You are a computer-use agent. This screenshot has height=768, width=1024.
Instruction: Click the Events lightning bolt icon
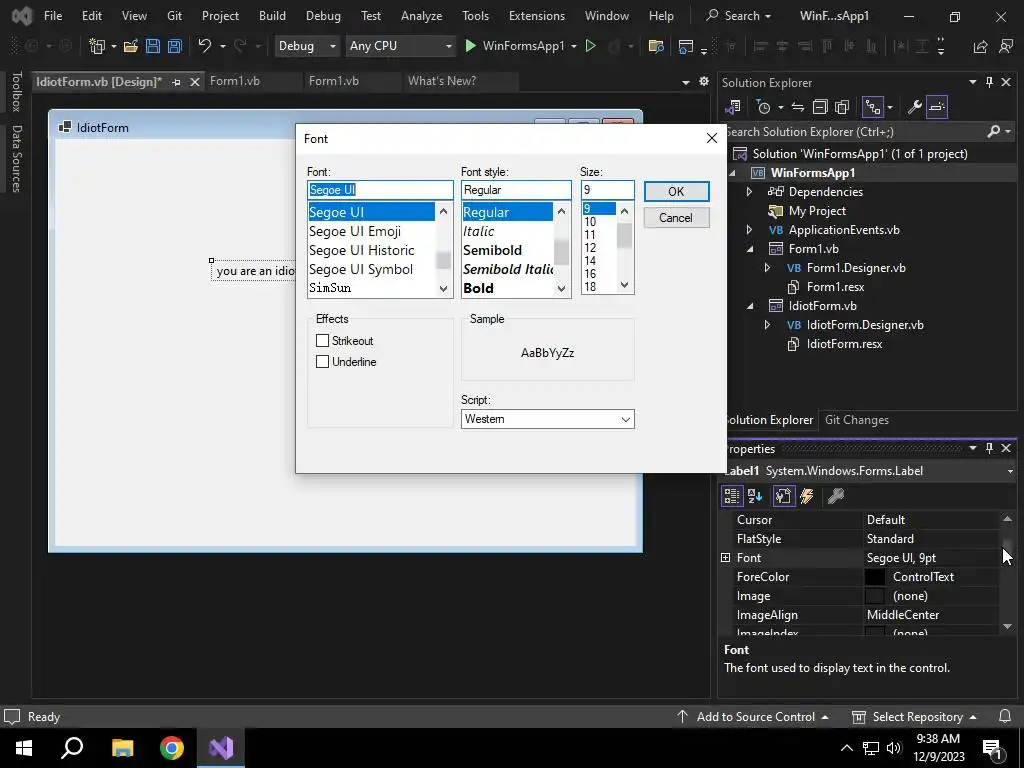tap(807, 496)
